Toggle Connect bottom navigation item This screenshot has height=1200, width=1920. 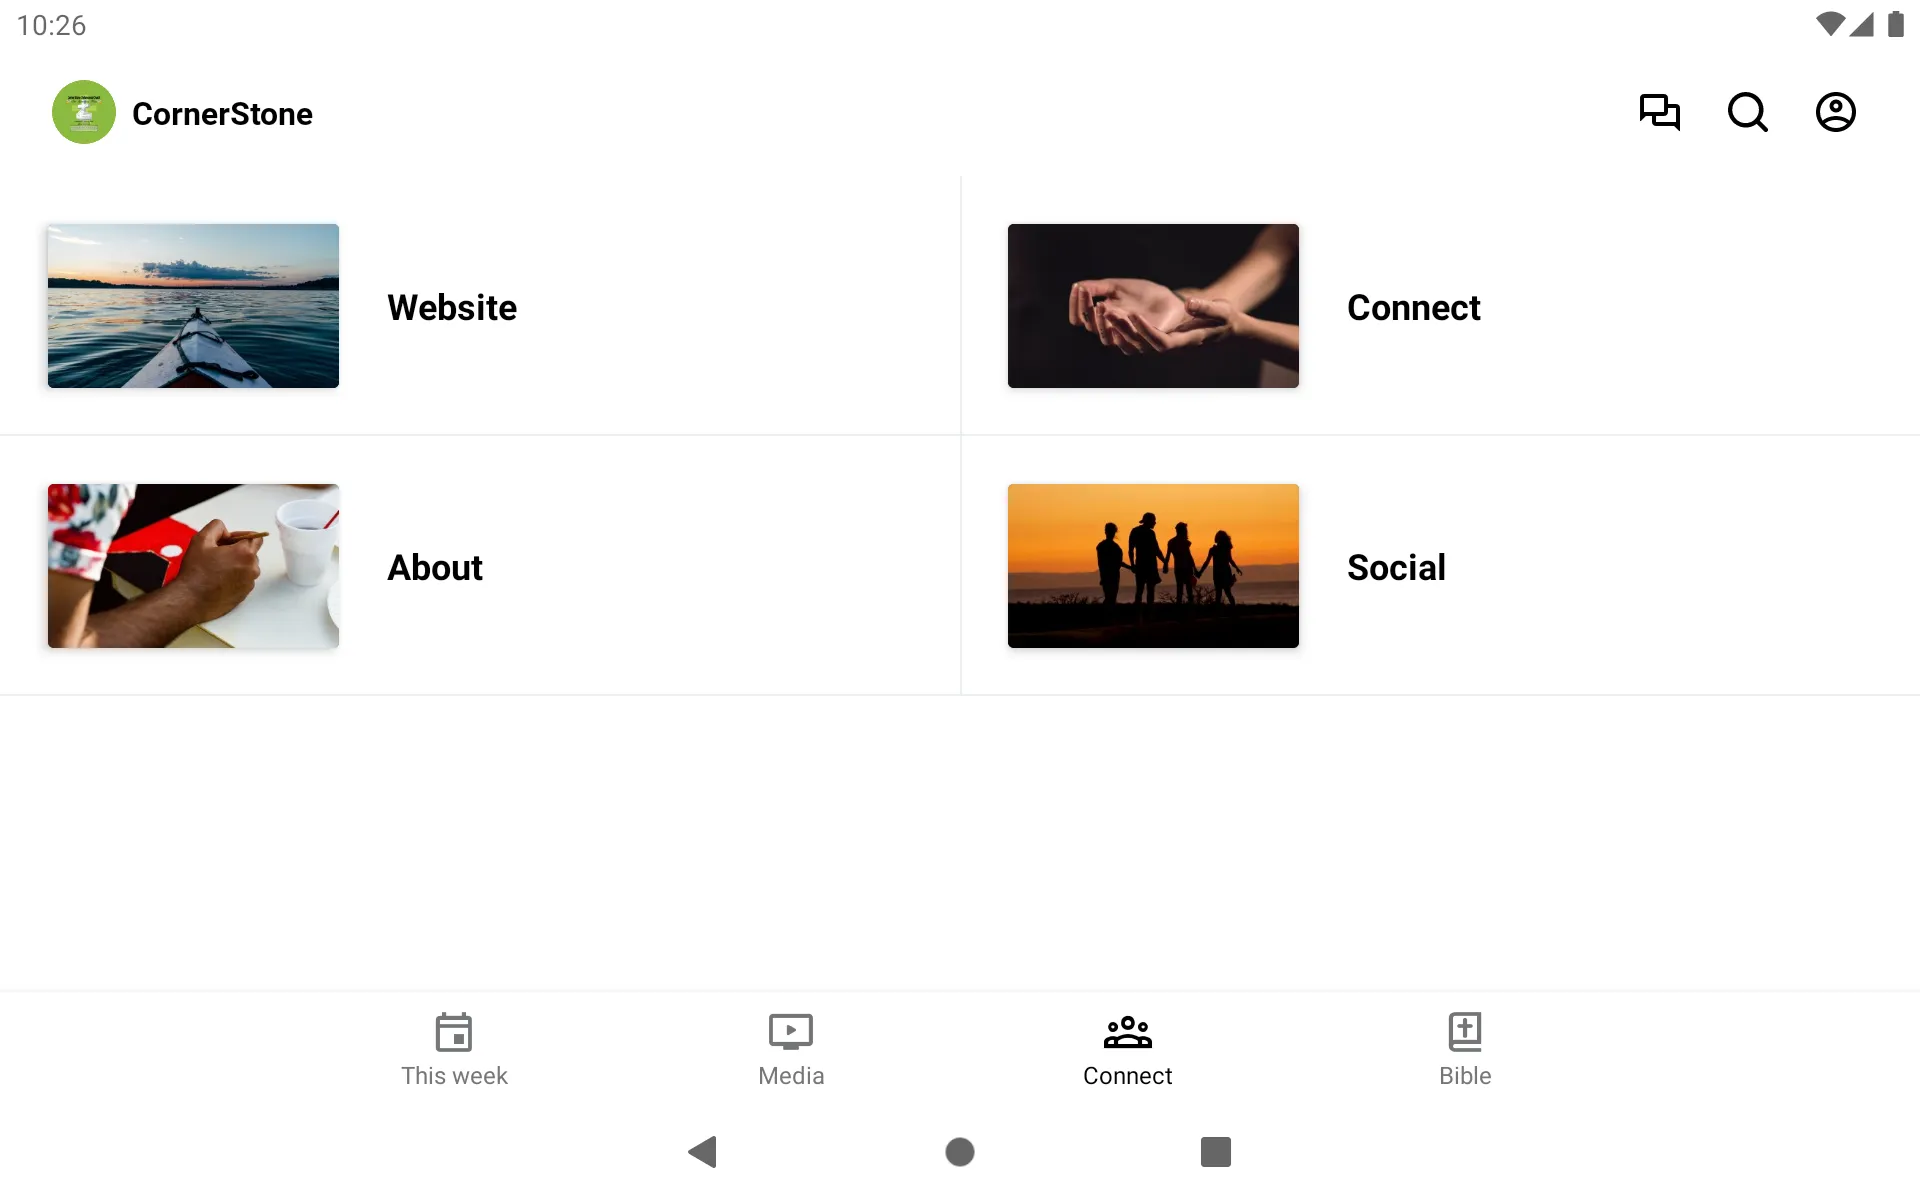pyautogui.click(x=1128, y=1049)
